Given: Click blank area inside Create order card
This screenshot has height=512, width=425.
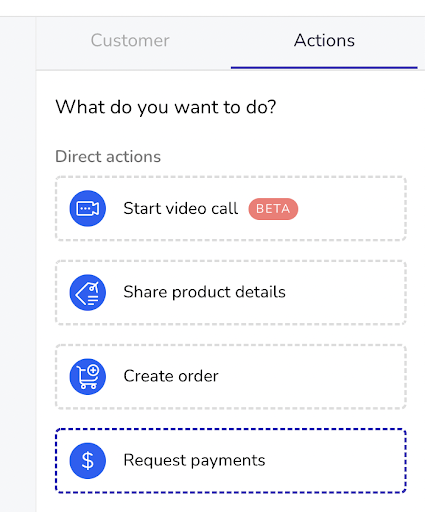Looking at the screenshot, I should [x=312, y=376].
